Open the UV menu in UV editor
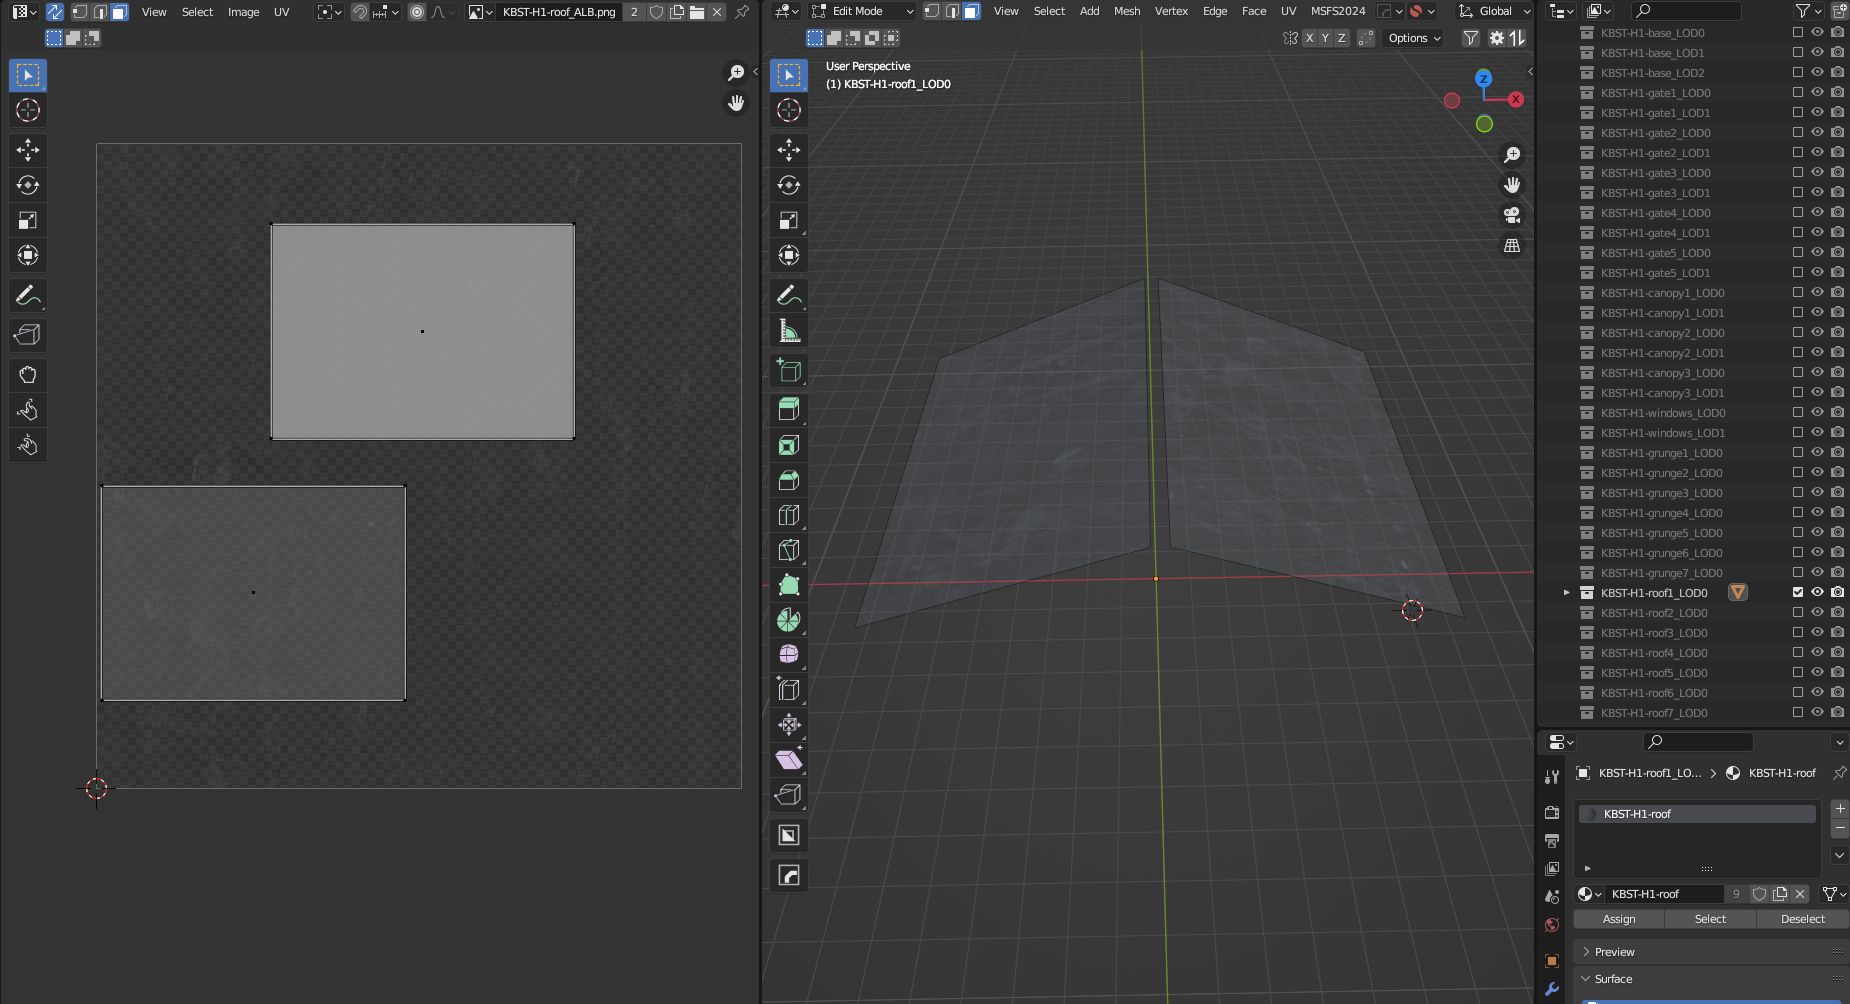Image resolution: width=1850 pixels, height=1004 pixels. click(282, 12)
